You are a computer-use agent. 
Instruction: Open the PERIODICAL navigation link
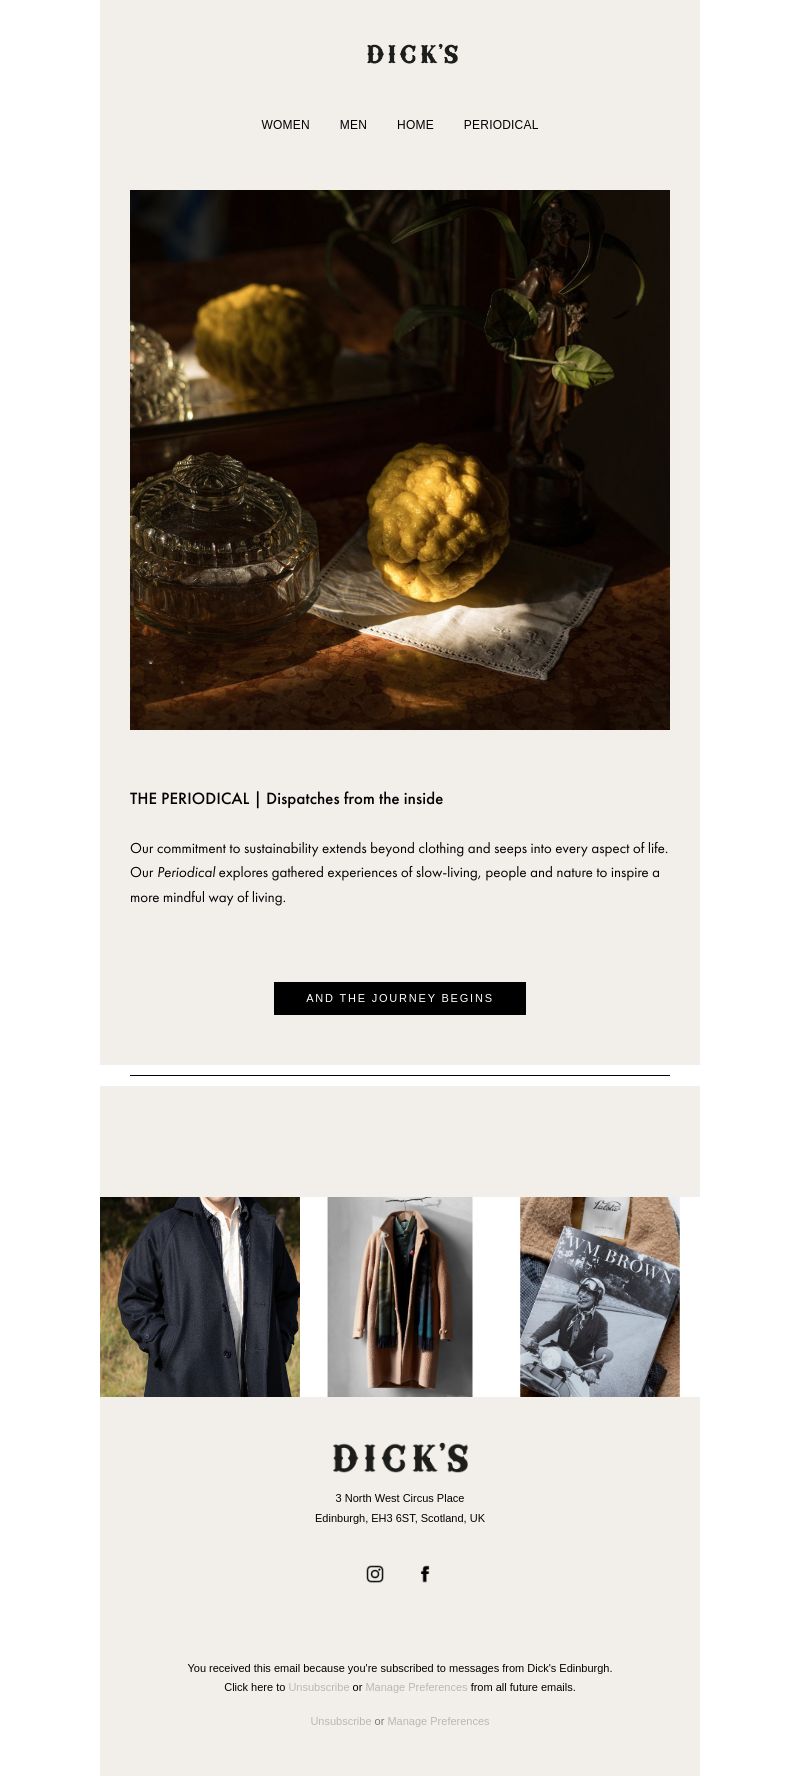(501, 125)
